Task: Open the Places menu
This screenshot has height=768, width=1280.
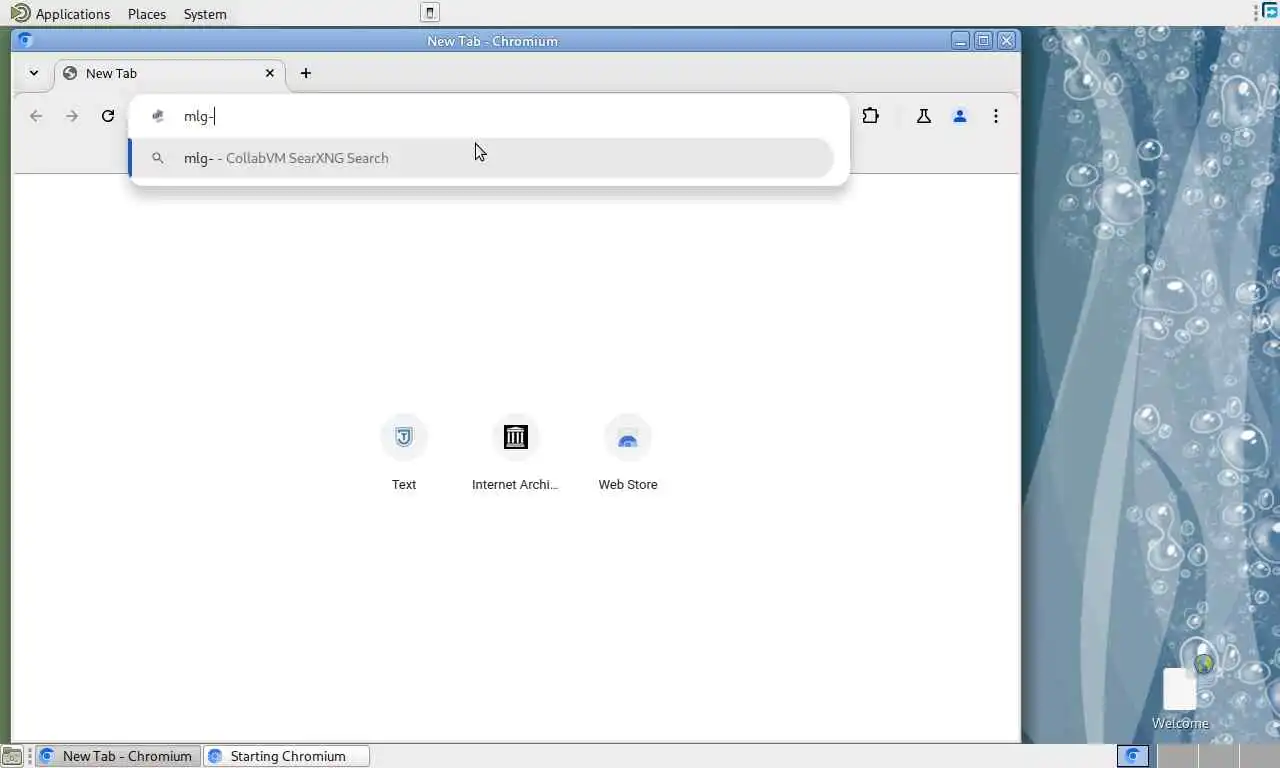Action: coord(147,14)
